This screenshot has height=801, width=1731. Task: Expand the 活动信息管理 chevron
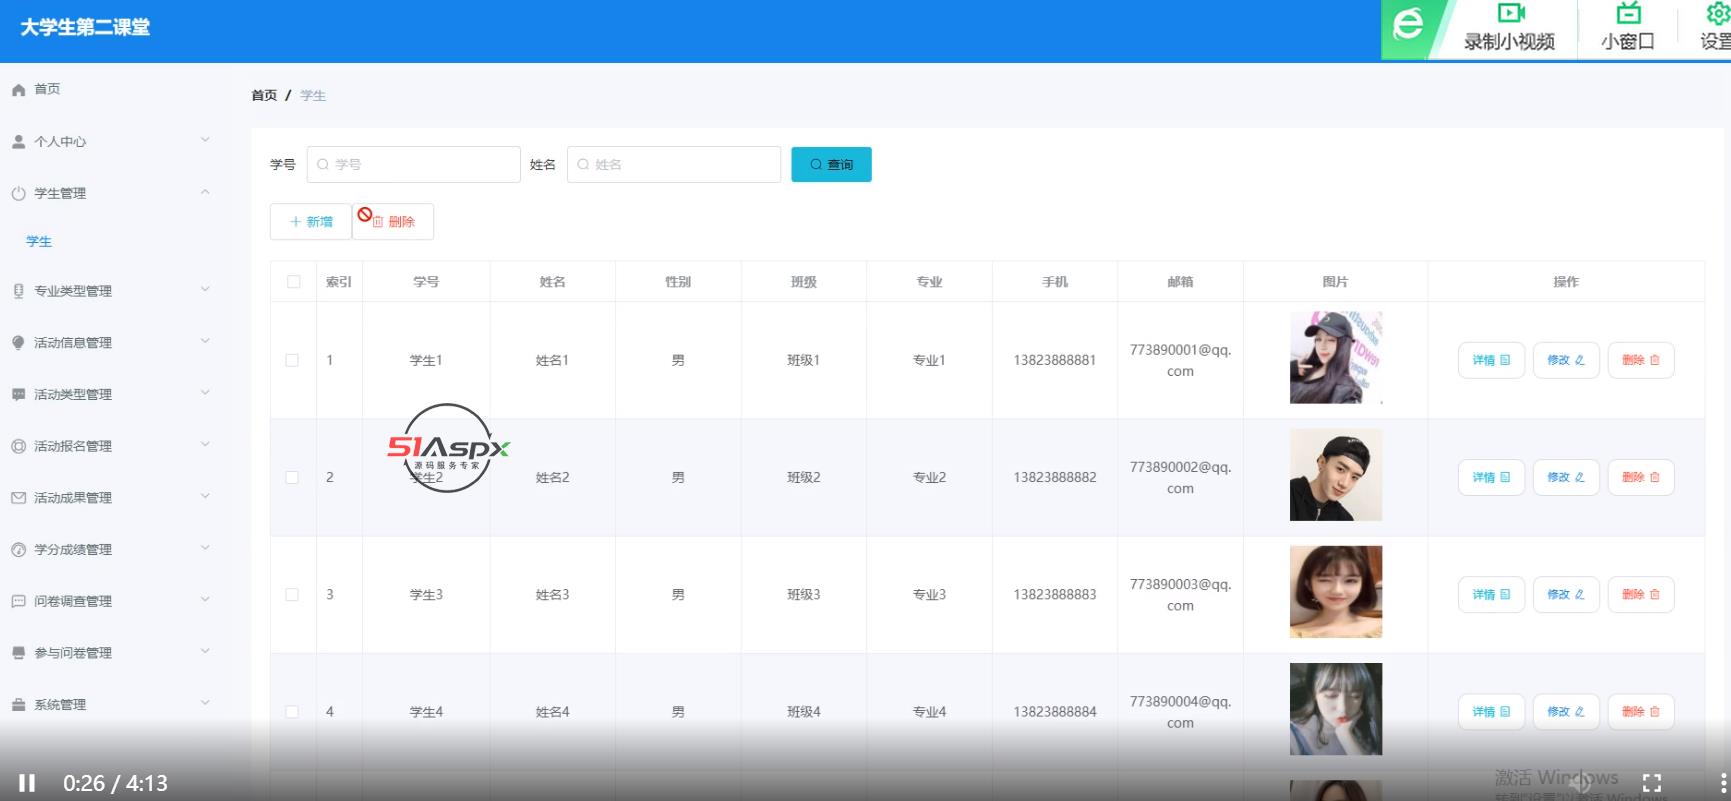tap(205, 341)
